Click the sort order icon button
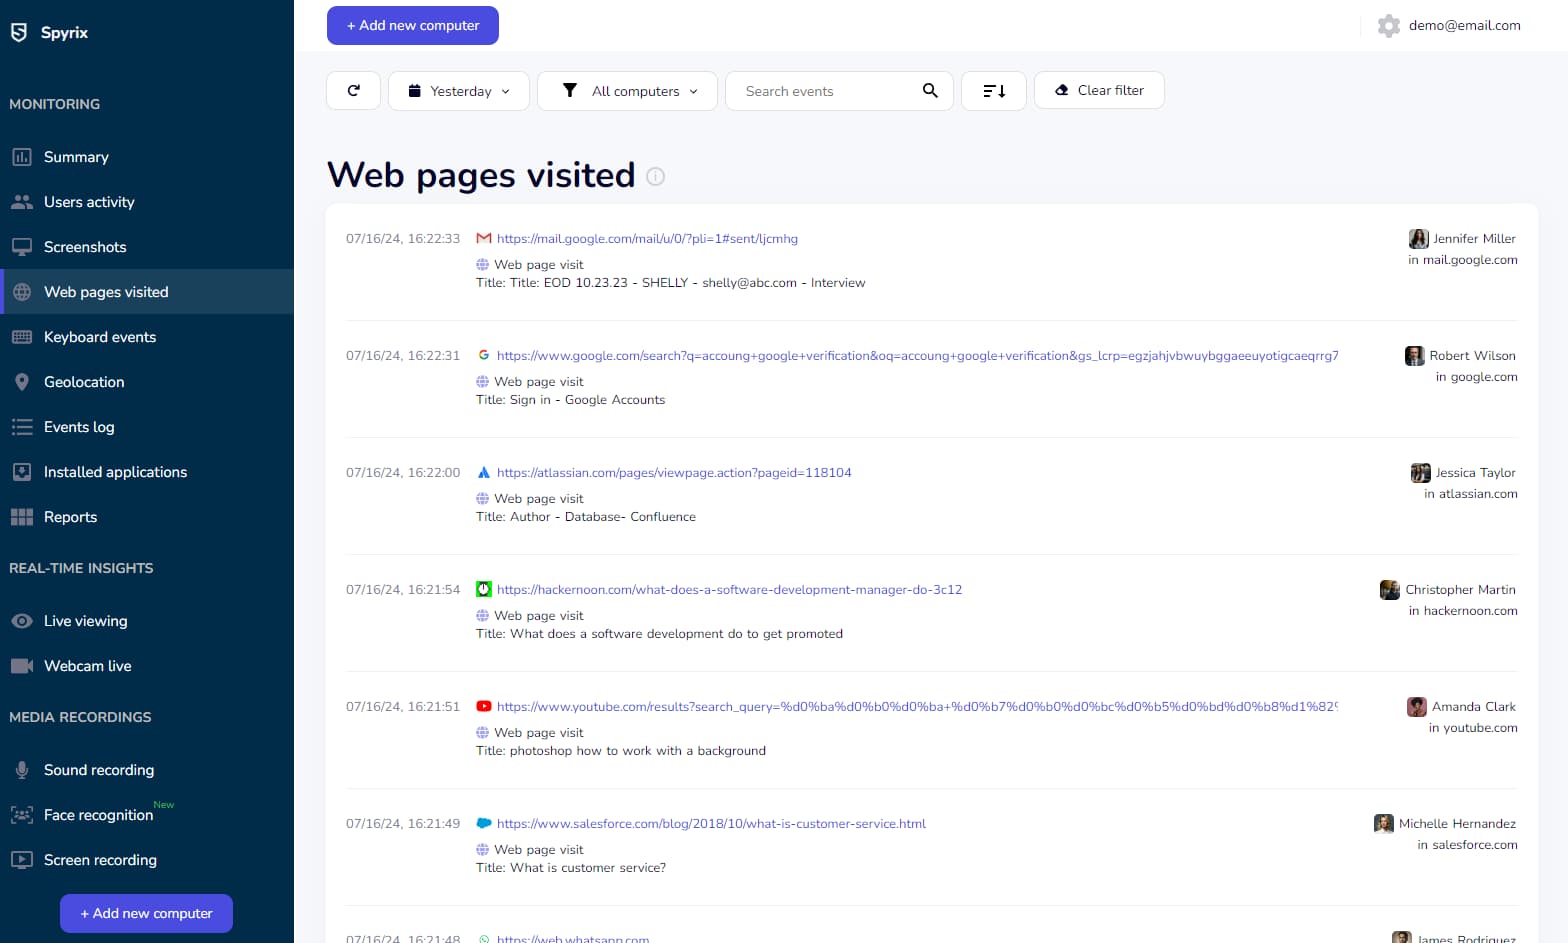Image resolution: width=1568 pixels, height=943 pixels. (x=993, y=91)
